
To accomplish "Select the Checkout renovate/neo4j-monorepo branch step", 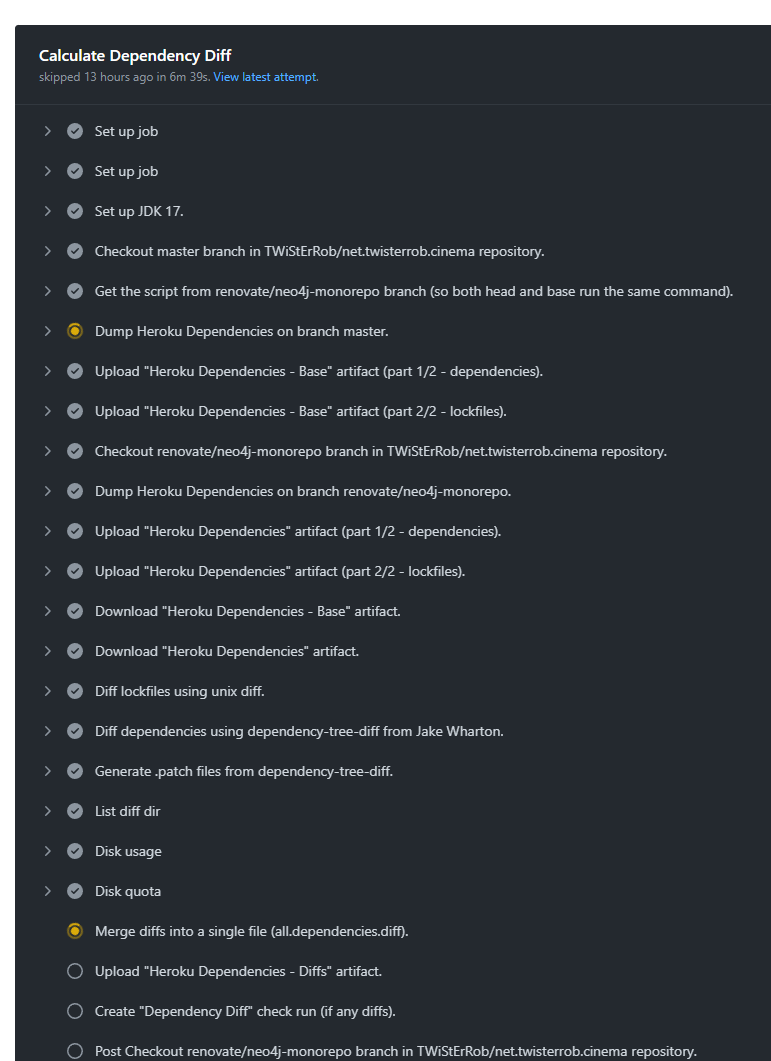I will pyautogui.click(x=380, y=451).
